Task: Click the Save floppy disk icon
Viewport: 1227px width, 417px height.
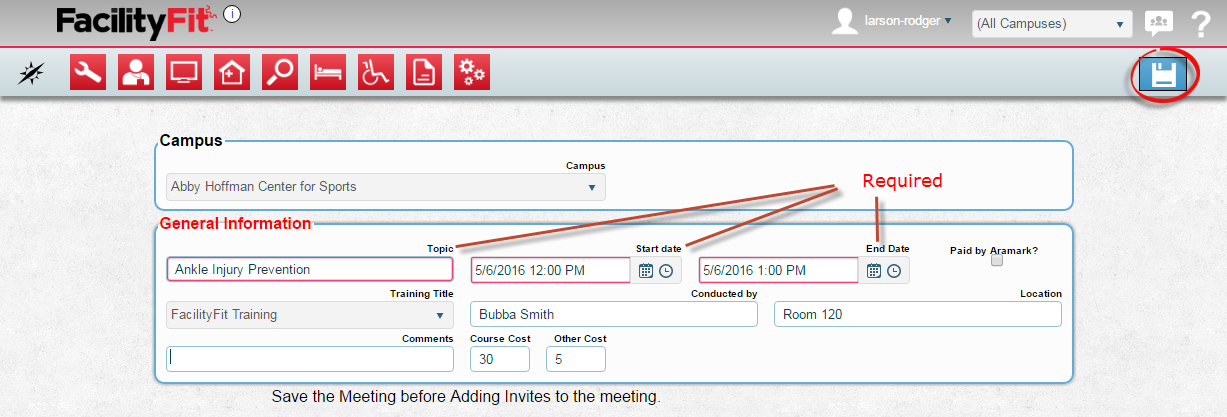Action: [1162, 74]
